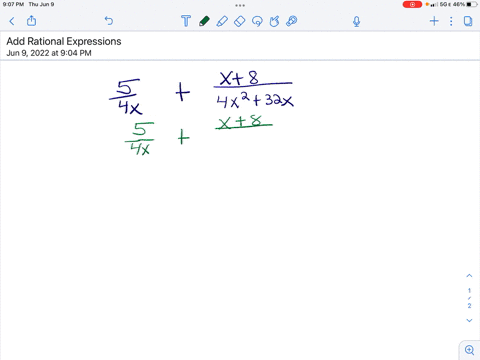Tap the date Jun 9, 2022 at 9:04 PM
Screen dimensions: 480x360
point(49,53)
